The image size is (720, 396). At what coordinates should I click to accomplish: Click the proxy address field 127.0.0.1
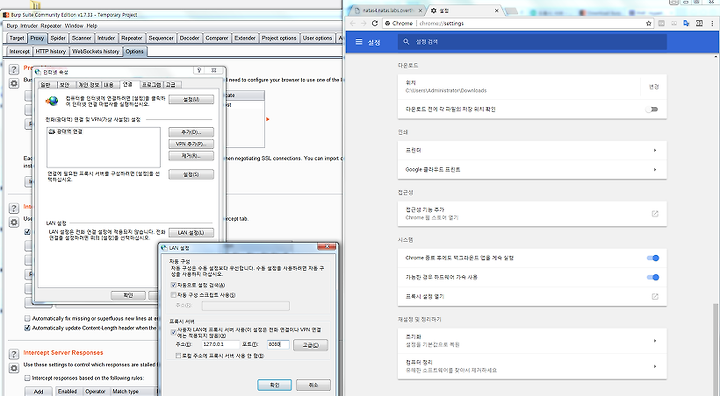point(220,344)
